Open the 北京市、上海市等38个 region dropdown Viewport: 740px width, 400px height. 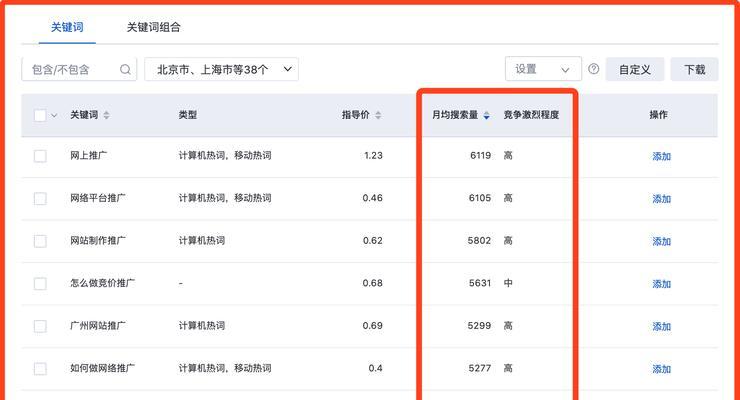point(221,69)
